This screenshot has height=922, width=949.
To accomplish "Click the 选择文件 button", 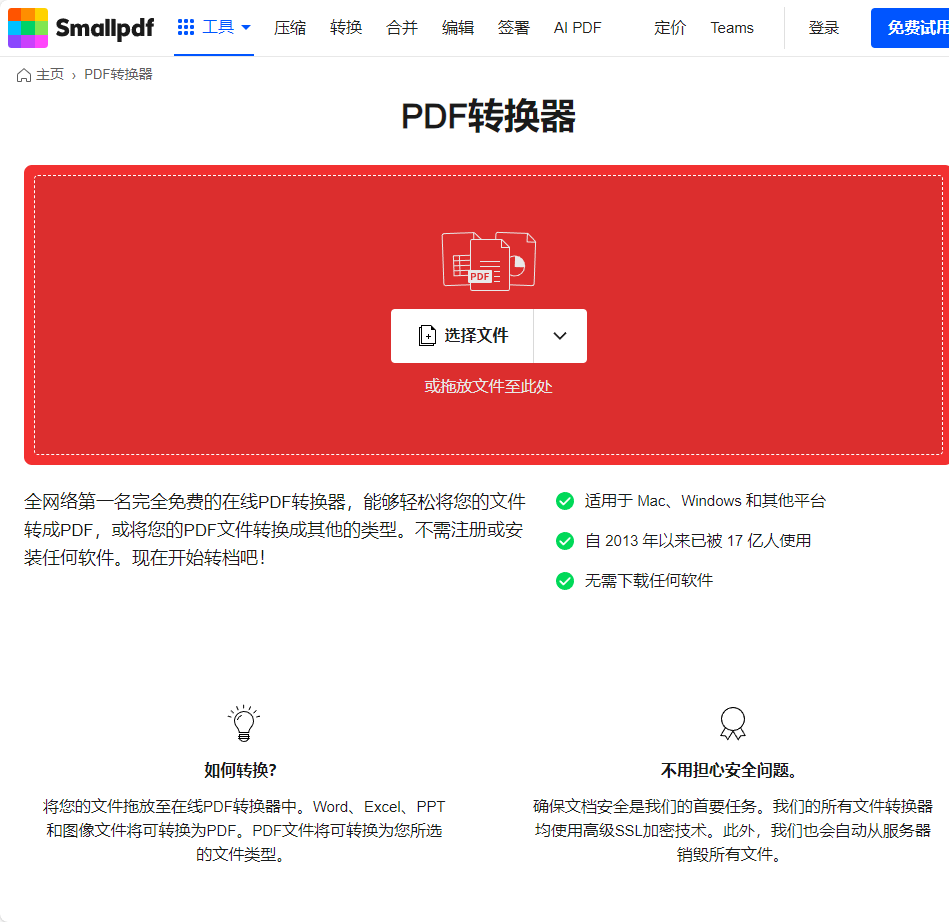I will [462, 336].
